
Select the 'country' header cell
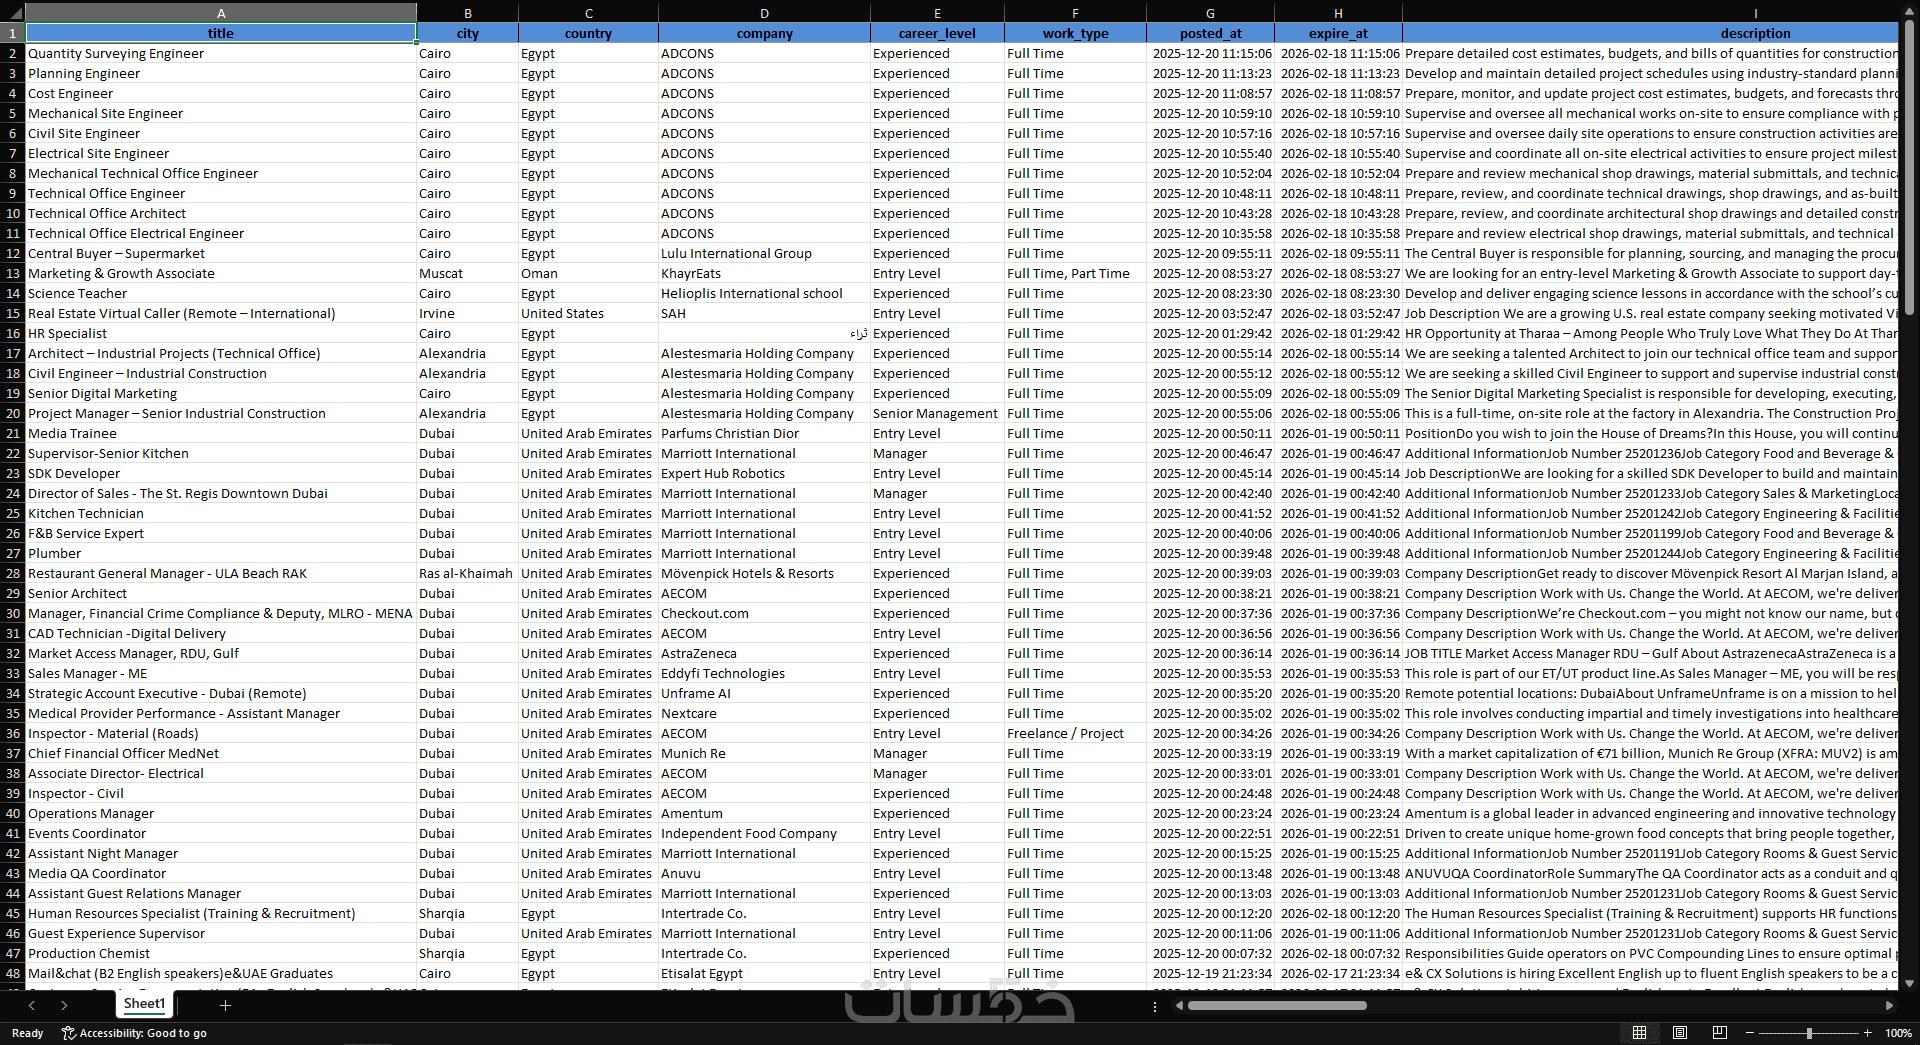588,33
